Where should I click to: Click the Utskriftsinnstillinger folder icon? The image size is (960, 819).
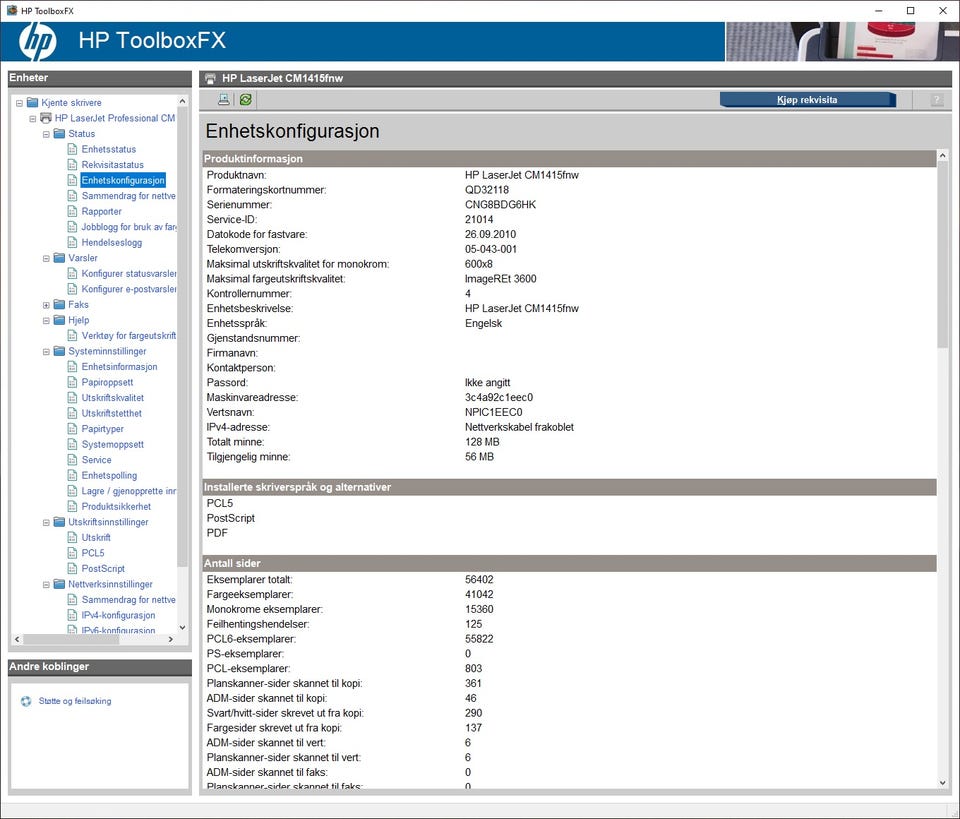(59, 522)
